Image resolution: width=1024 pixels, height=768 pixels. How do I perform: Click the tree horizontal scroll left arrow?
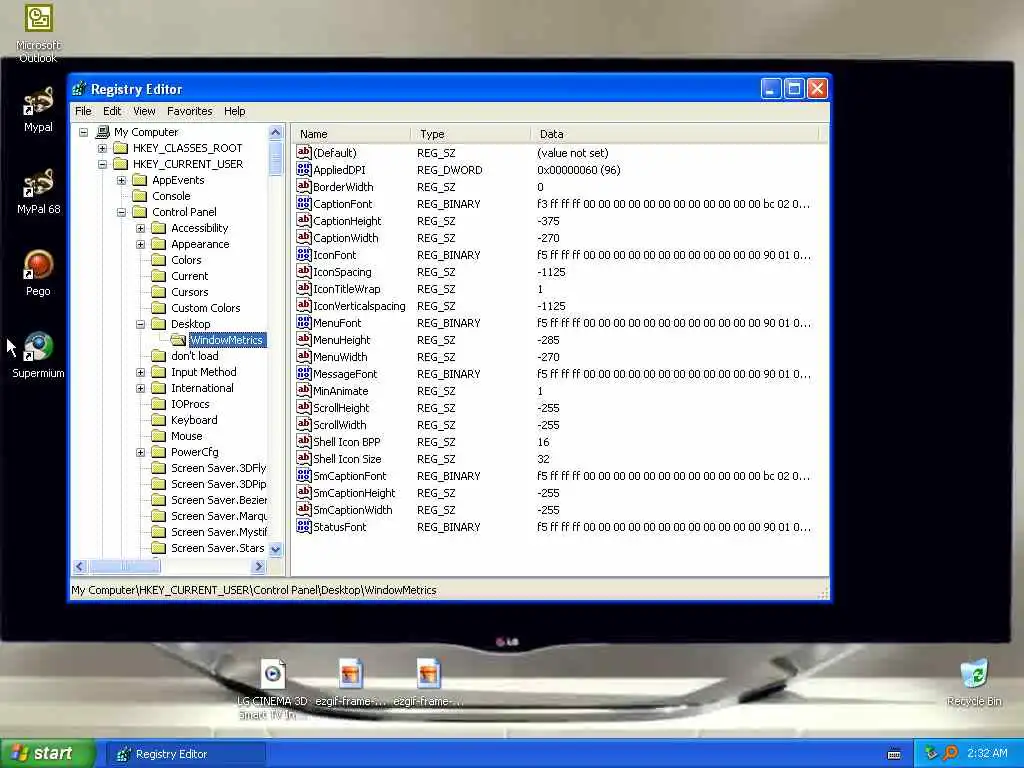[80, 566]
